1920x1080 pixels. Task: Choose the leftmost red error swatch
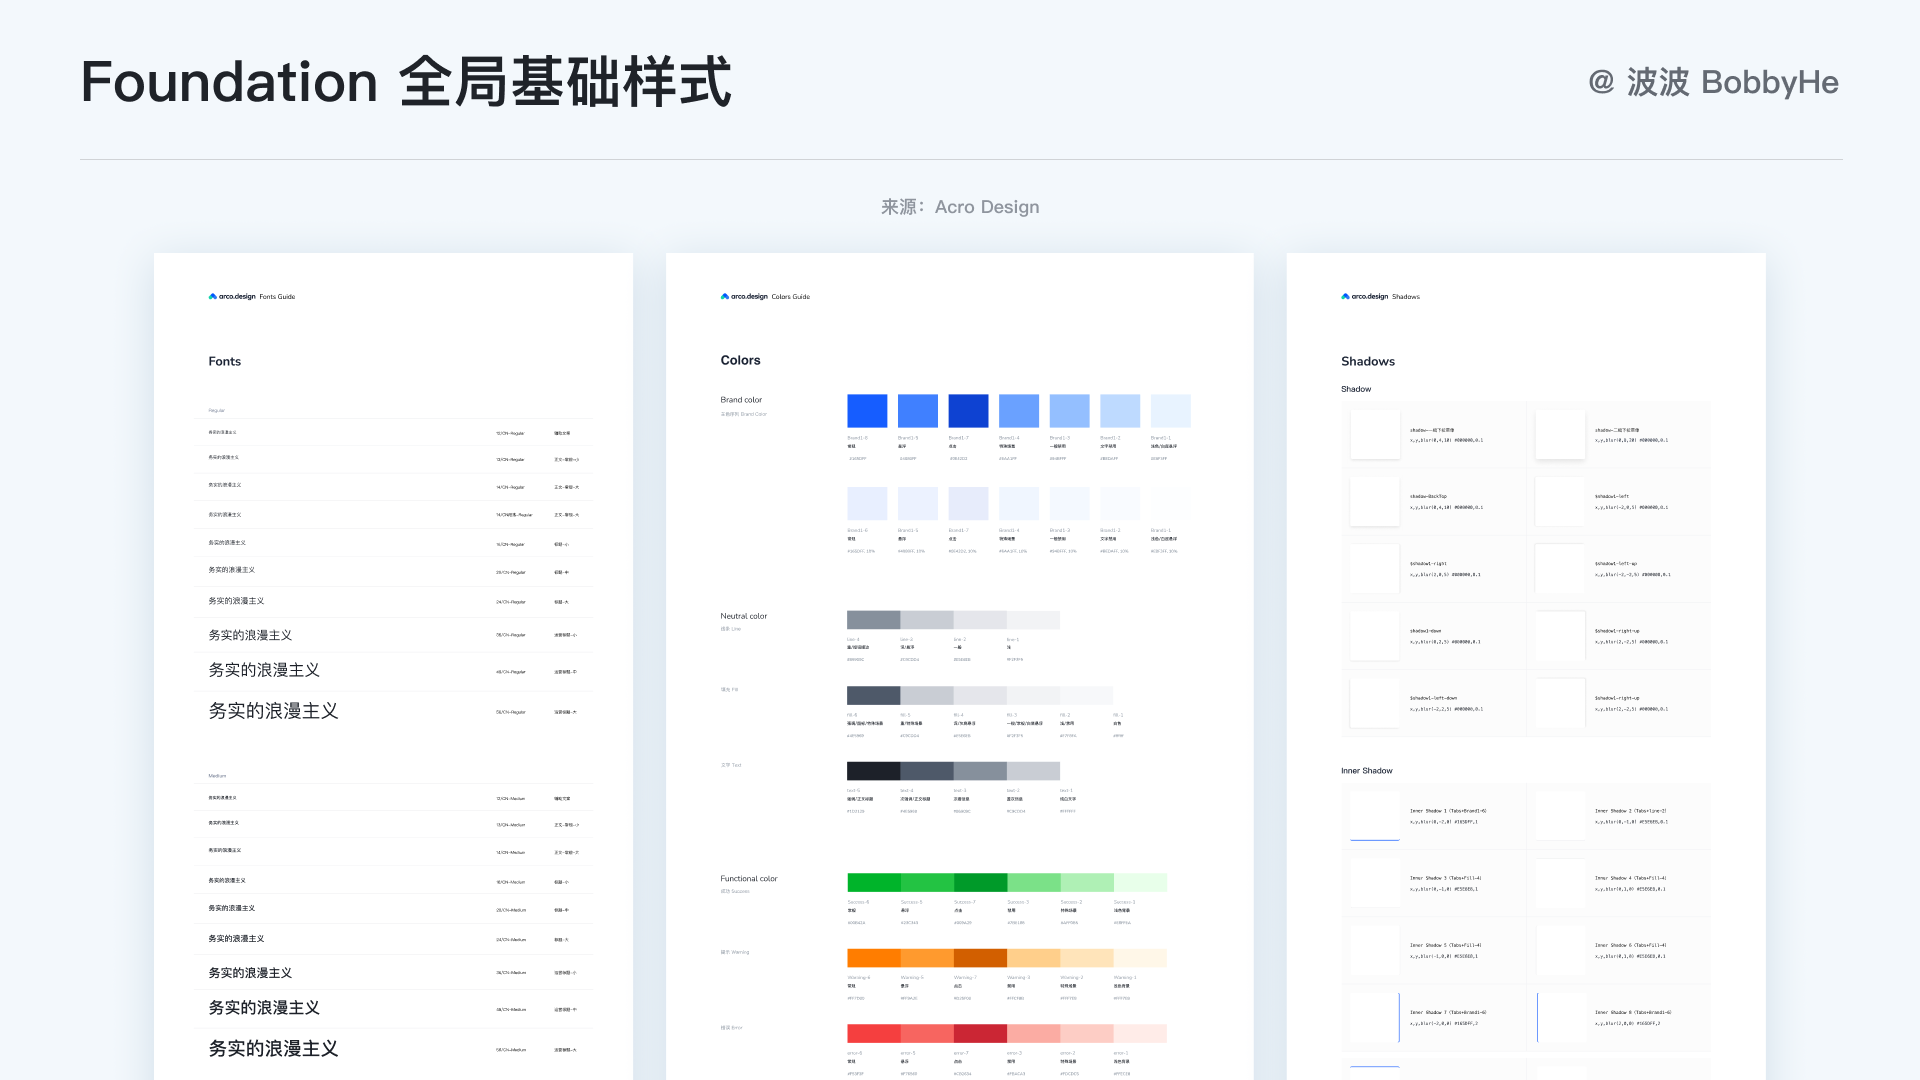tap(873, 1033)
